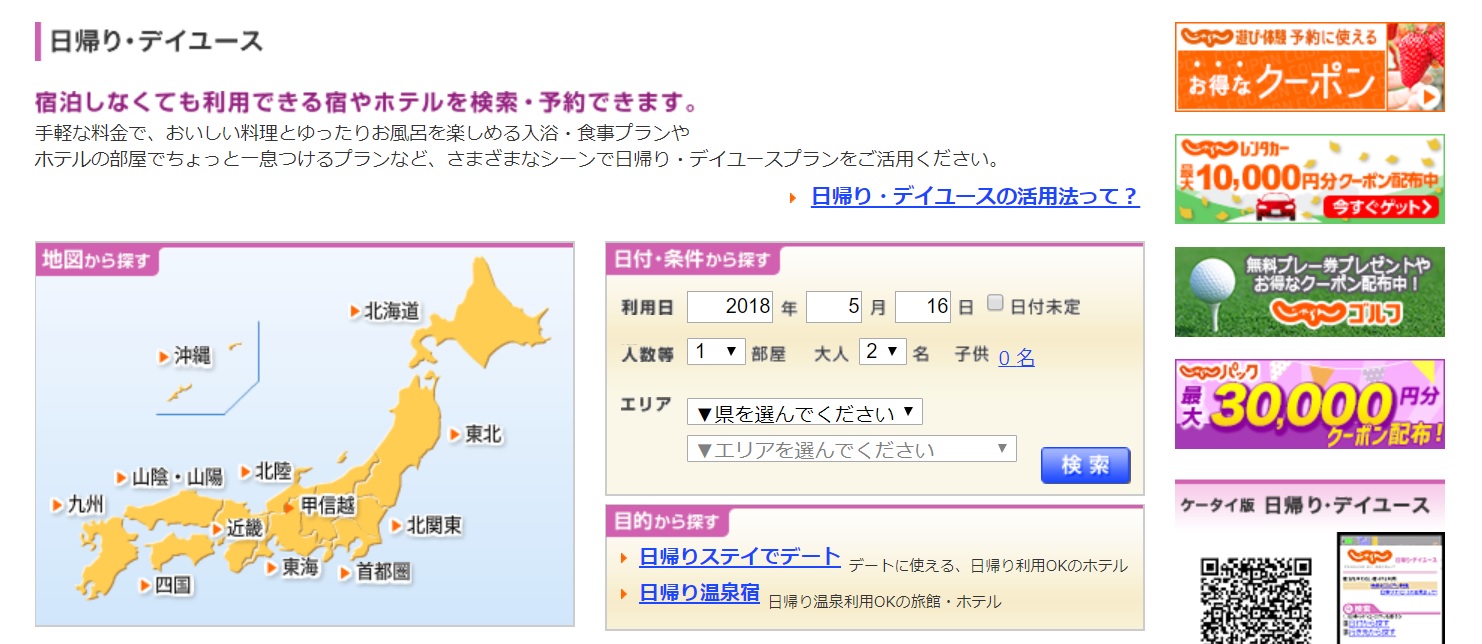Screen dimensions: 1482x644
Task: Click the 子供 0名 link
Action: pyautogui.click(x=1016, y=356)
